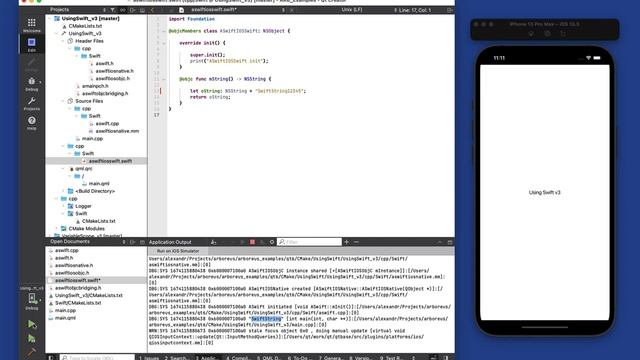Open the 3 Application Output pane
640x360 pixels.
(207, 358)
